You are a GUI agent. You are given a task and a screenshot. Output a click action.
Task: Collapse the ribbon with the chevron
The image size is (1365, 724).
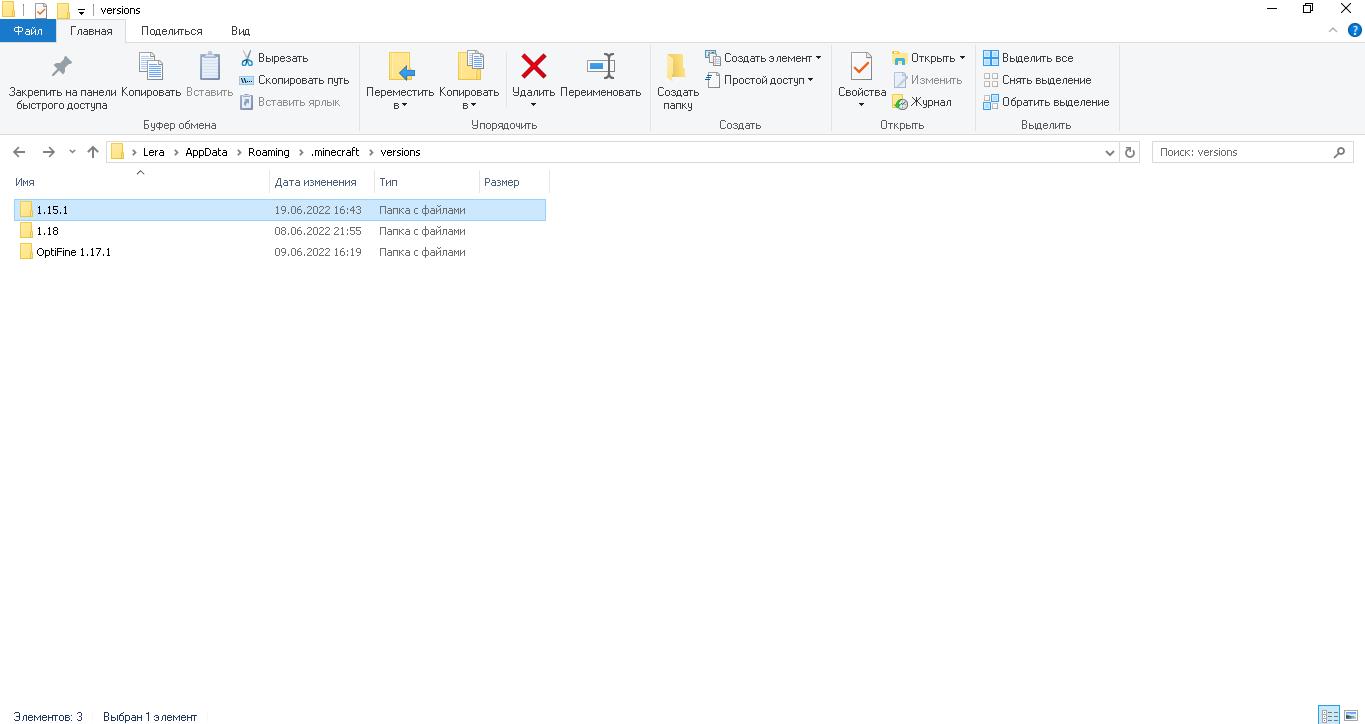coord(1333,31)
